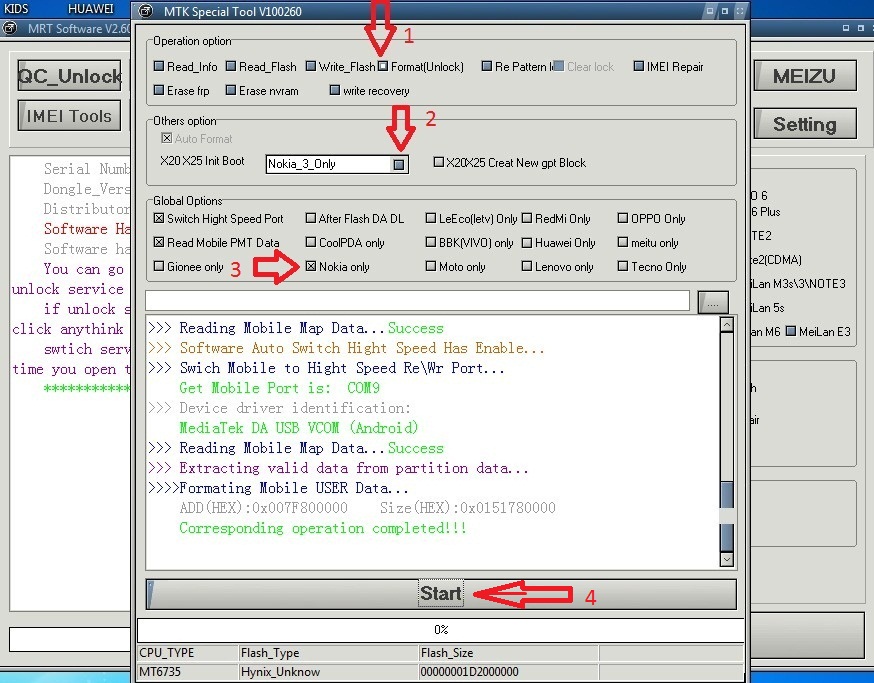The width and height of the screenshot is (874, 683).
Task: Click the MRT Software window title icon
Action: coord(9,28)
